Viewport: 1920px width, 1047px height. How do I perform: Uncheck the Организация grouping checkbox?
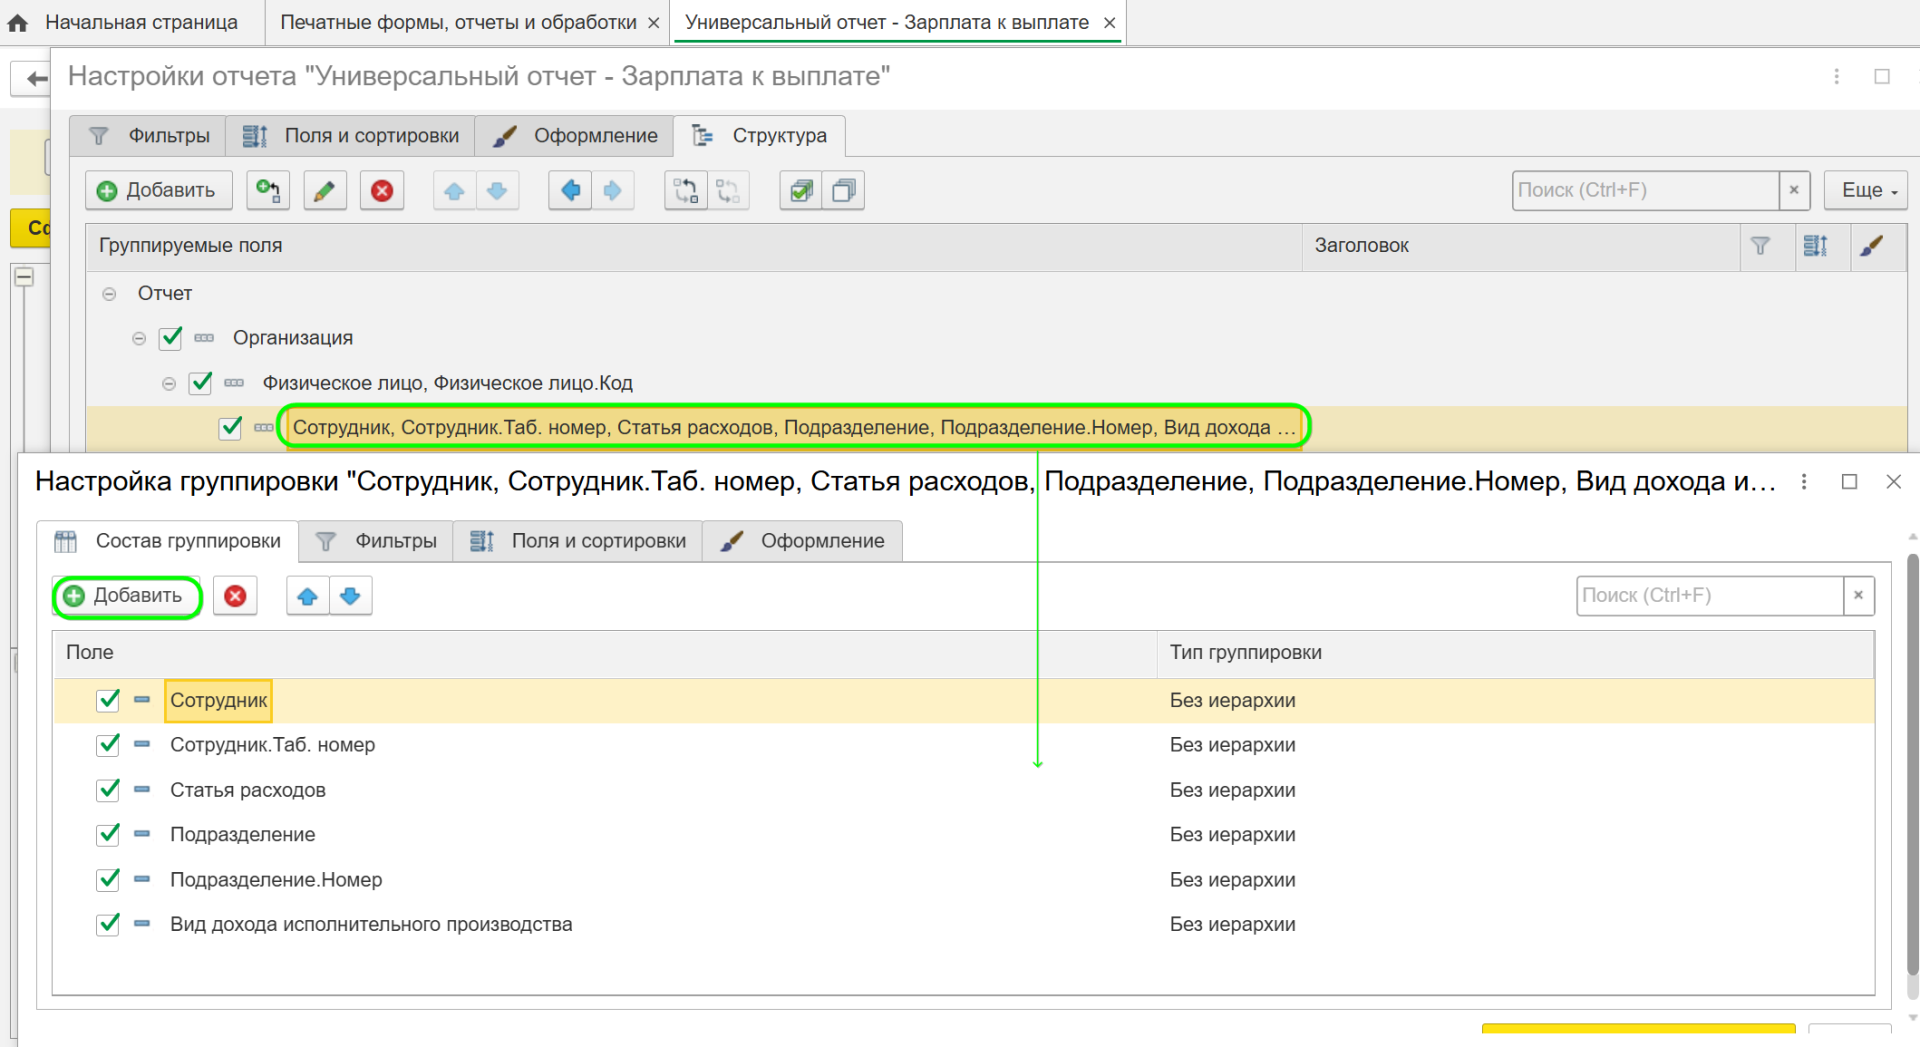[x=170, y=338]
